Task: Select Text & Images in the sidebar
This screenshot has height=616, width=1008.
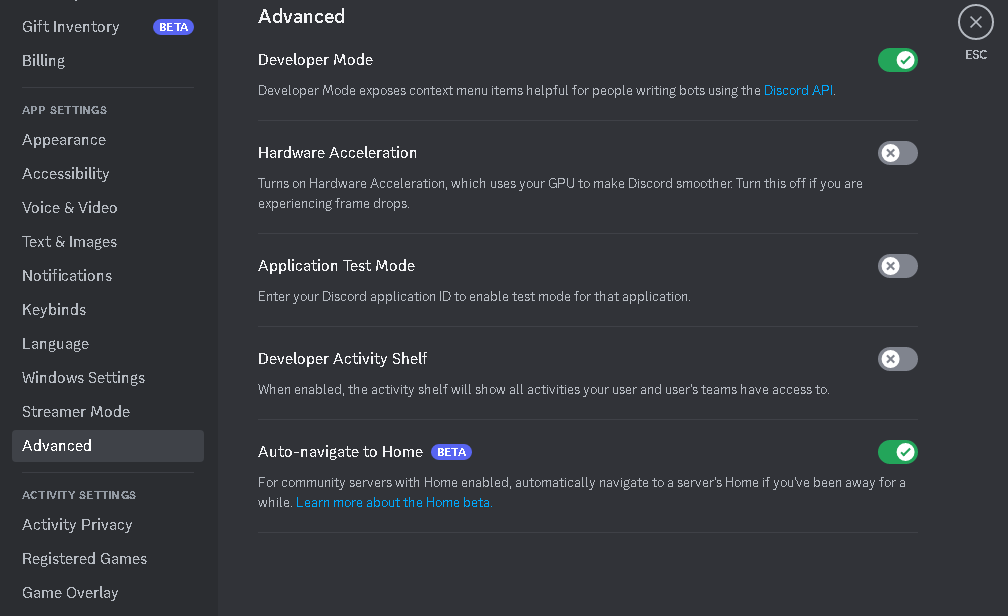Action: click(69, 241)
